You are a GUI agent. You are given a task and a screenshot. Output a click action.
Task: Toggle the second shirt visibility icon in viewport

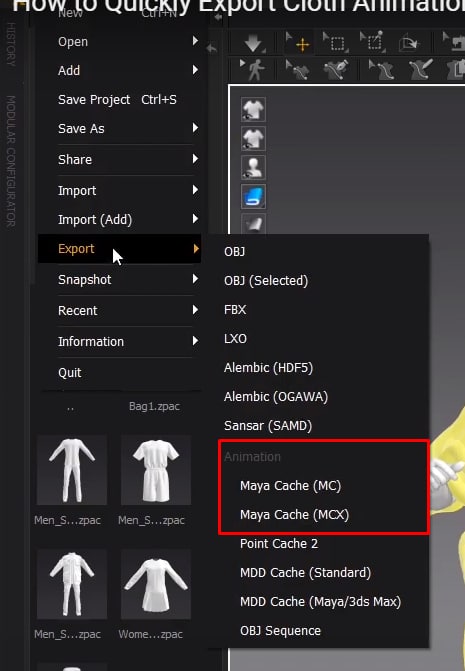[253, 139]
